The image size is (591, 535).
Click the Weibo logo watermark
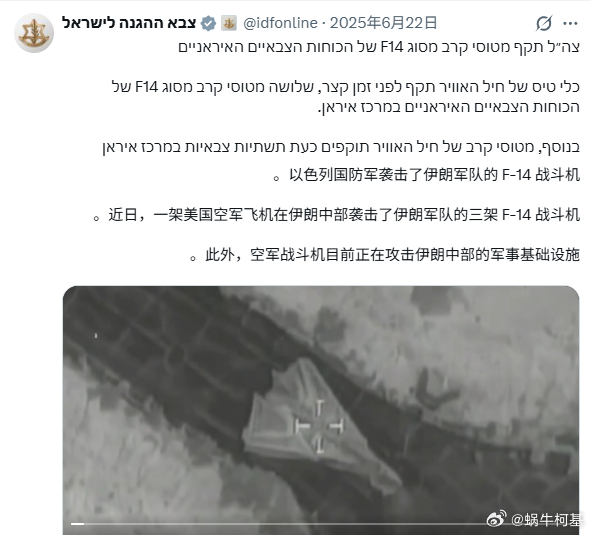tap(497, 519)
